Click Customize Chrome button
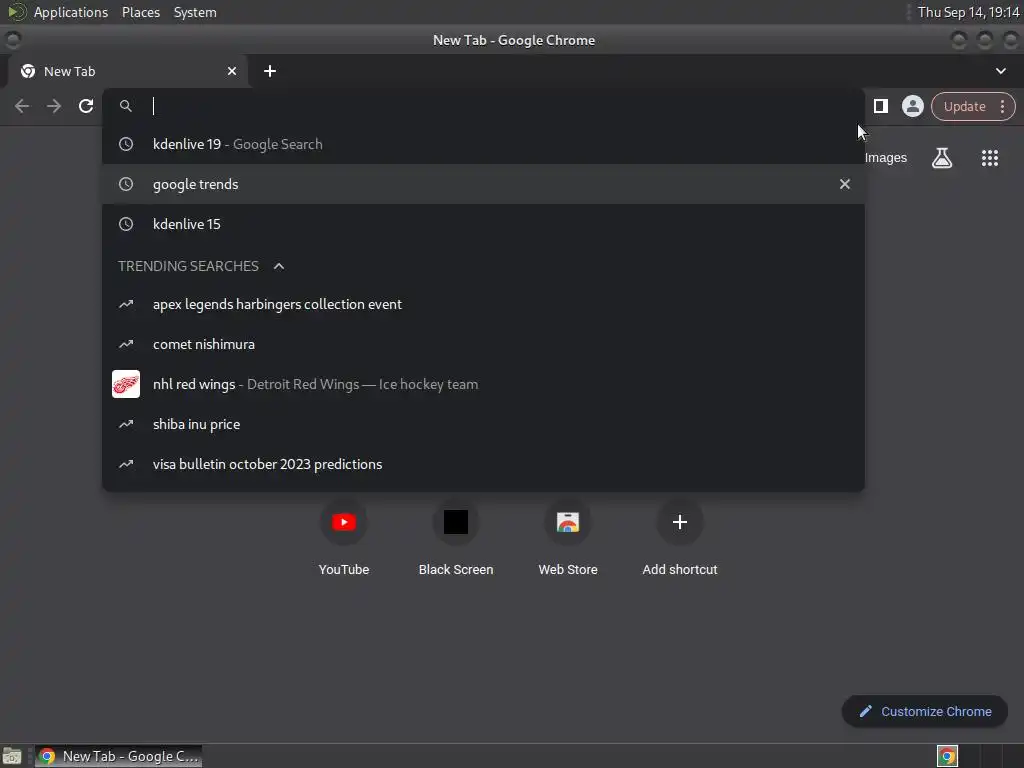The width and height of the screenshot is (1024, 768). click(x=925, y=711)
